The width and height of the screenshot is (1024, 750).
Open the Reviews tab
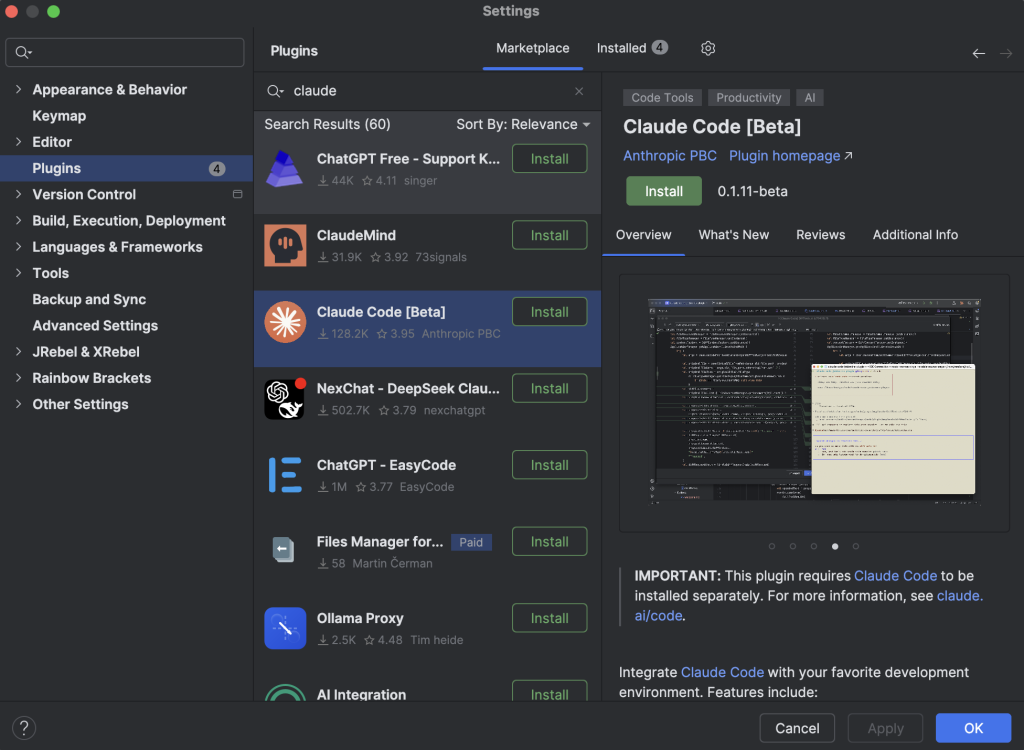820,235
